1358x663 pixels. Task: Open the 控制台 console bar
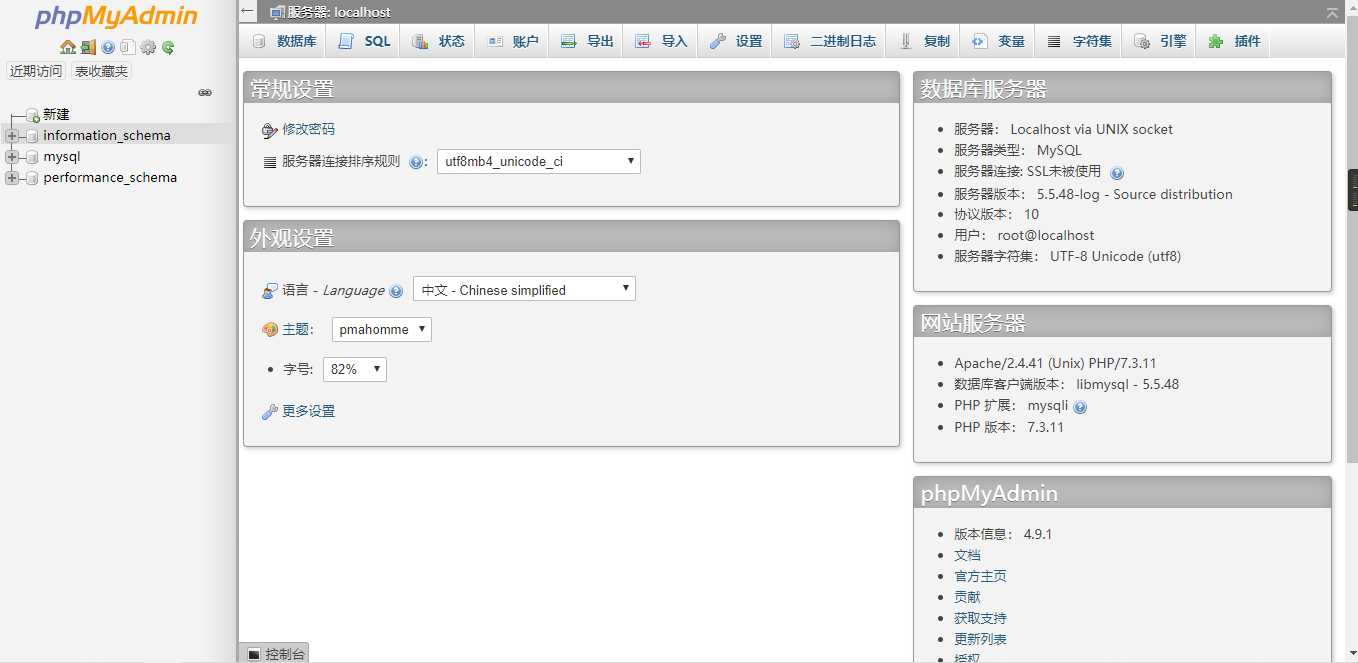point(274,653)
